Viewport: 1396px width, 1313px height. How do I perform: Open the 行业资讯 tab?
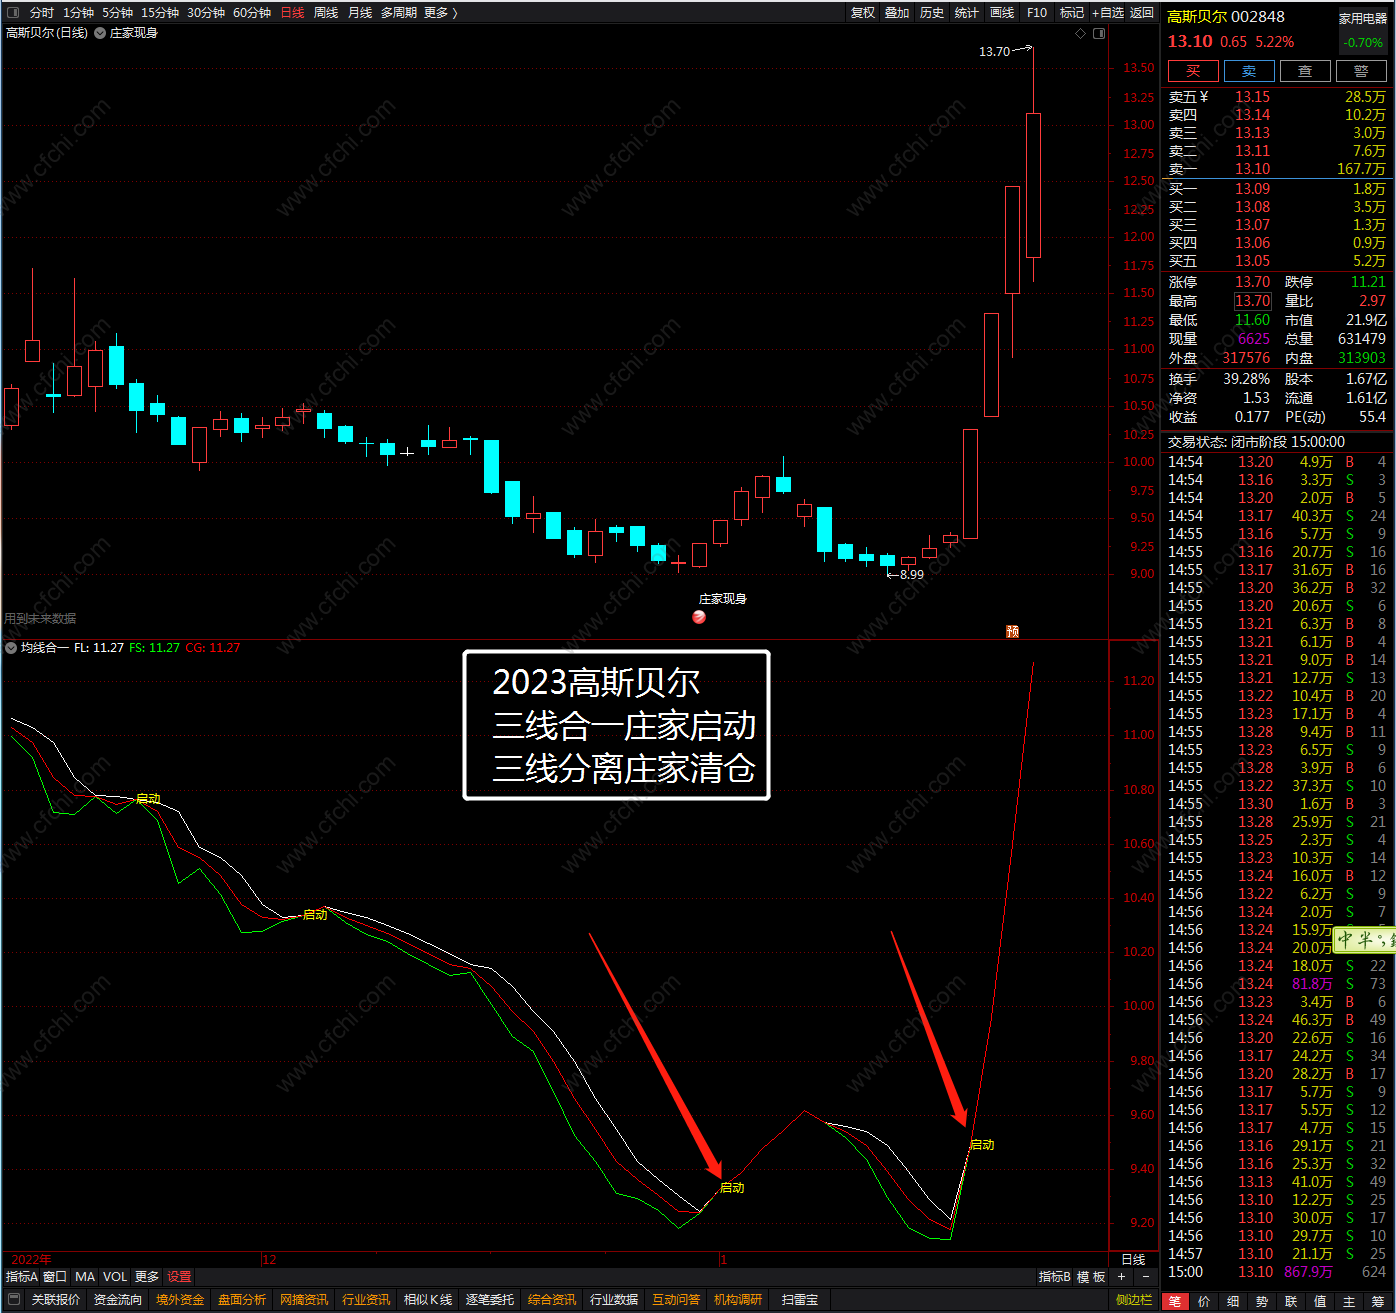pyautogui.click(x=365, y=1300)
